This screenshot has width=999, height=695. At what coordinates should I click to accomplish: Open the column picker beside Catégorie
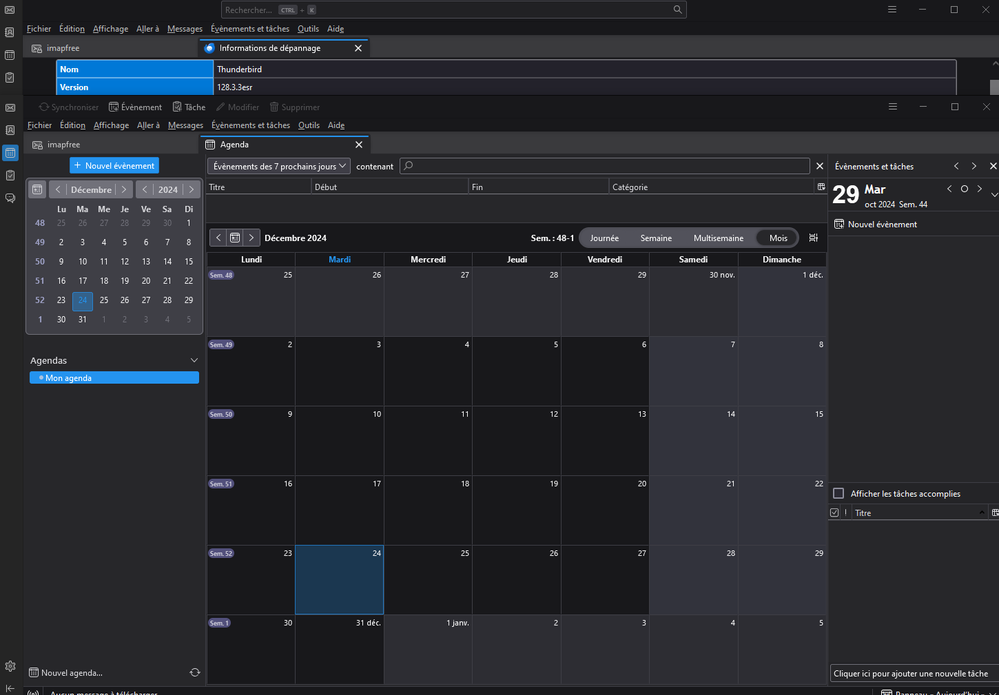[821, 187]
